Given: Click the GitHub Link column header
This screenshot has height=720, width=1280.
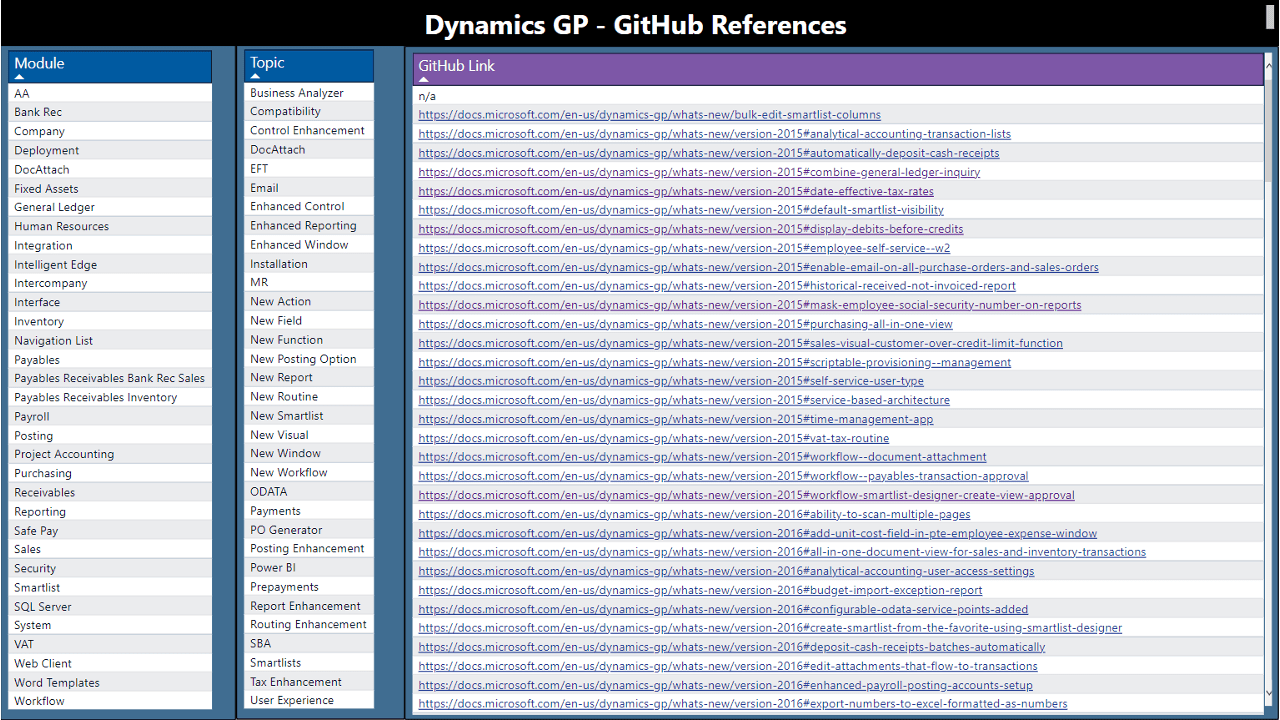Looking at the screenshot, I should 457,66.
